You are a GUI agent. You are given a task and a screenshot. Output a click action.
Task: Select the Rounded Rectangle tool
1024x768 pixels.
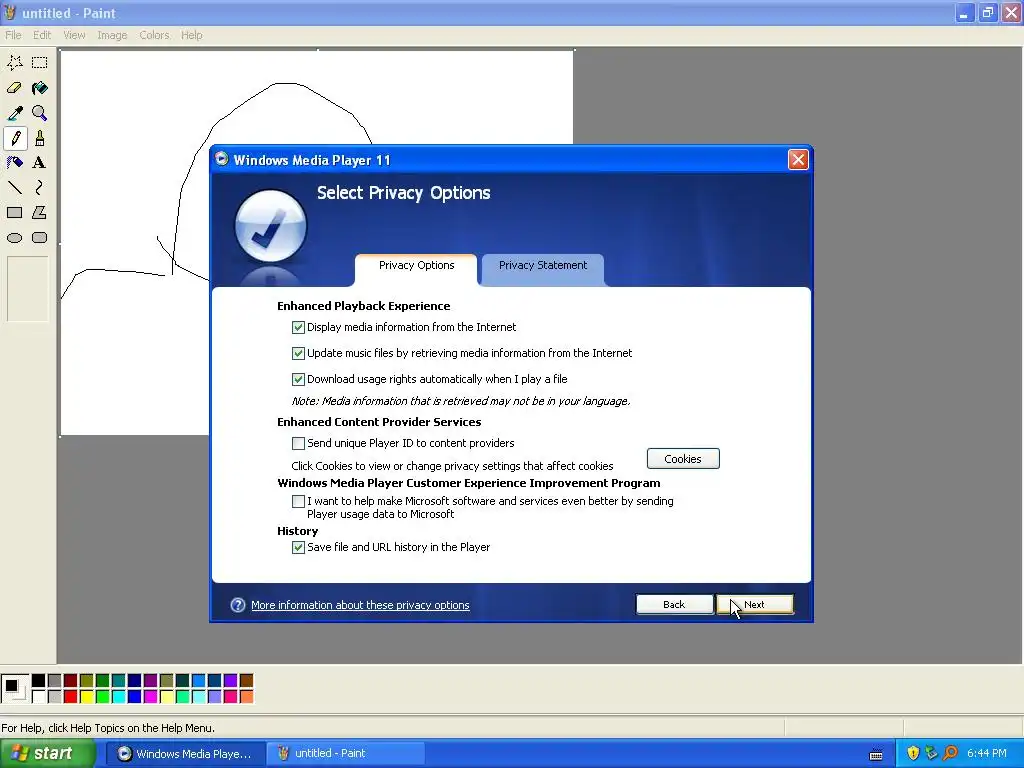[40, 238]
